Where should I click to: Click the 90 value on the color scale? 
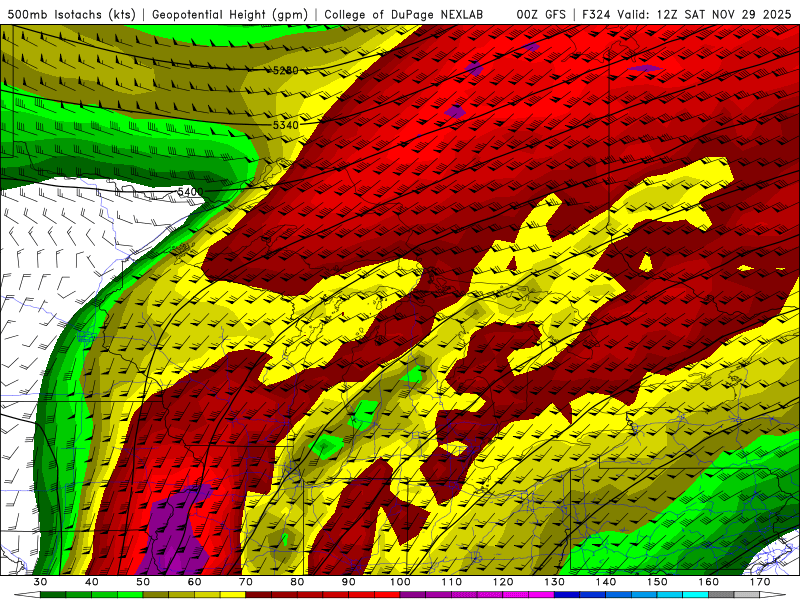click(x=348, y=582)
